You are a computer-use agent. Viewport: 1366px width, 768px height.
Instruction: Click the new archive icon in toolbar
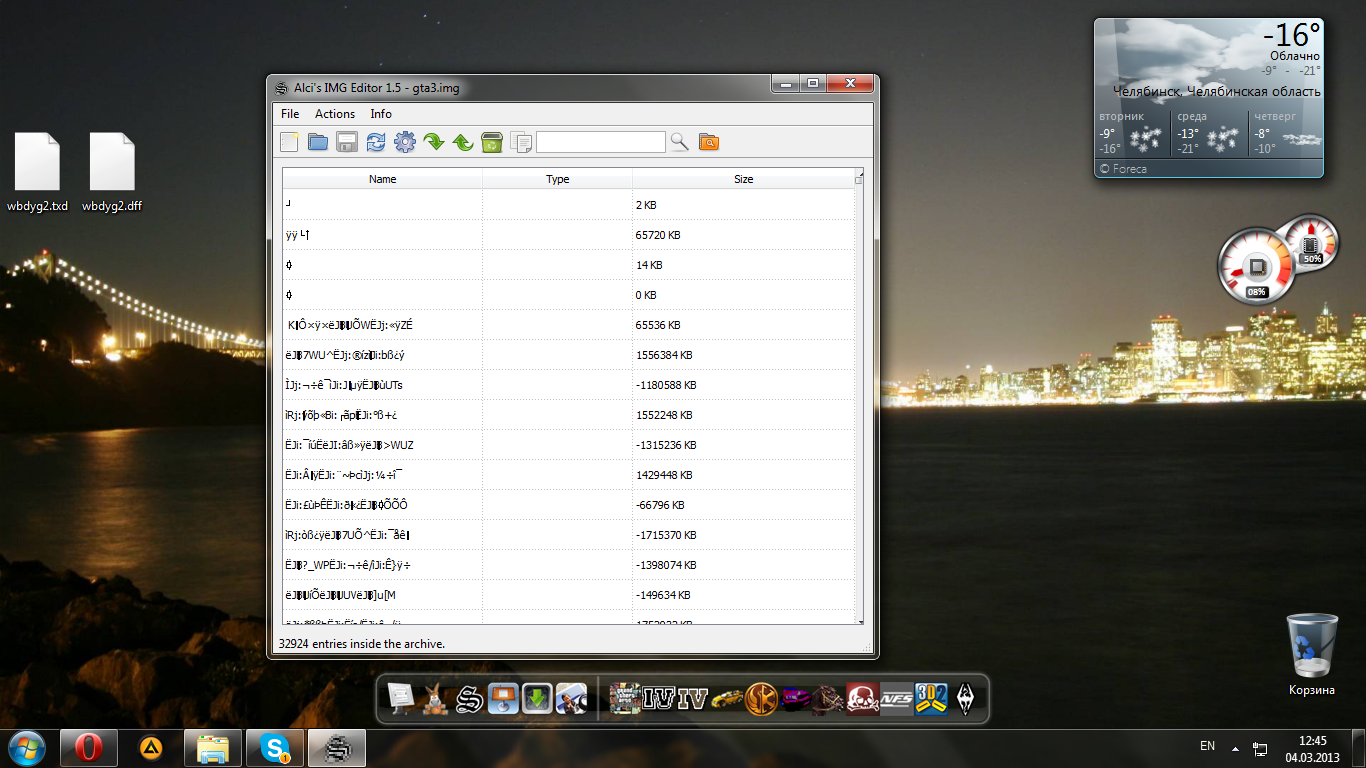pos(289,142)
